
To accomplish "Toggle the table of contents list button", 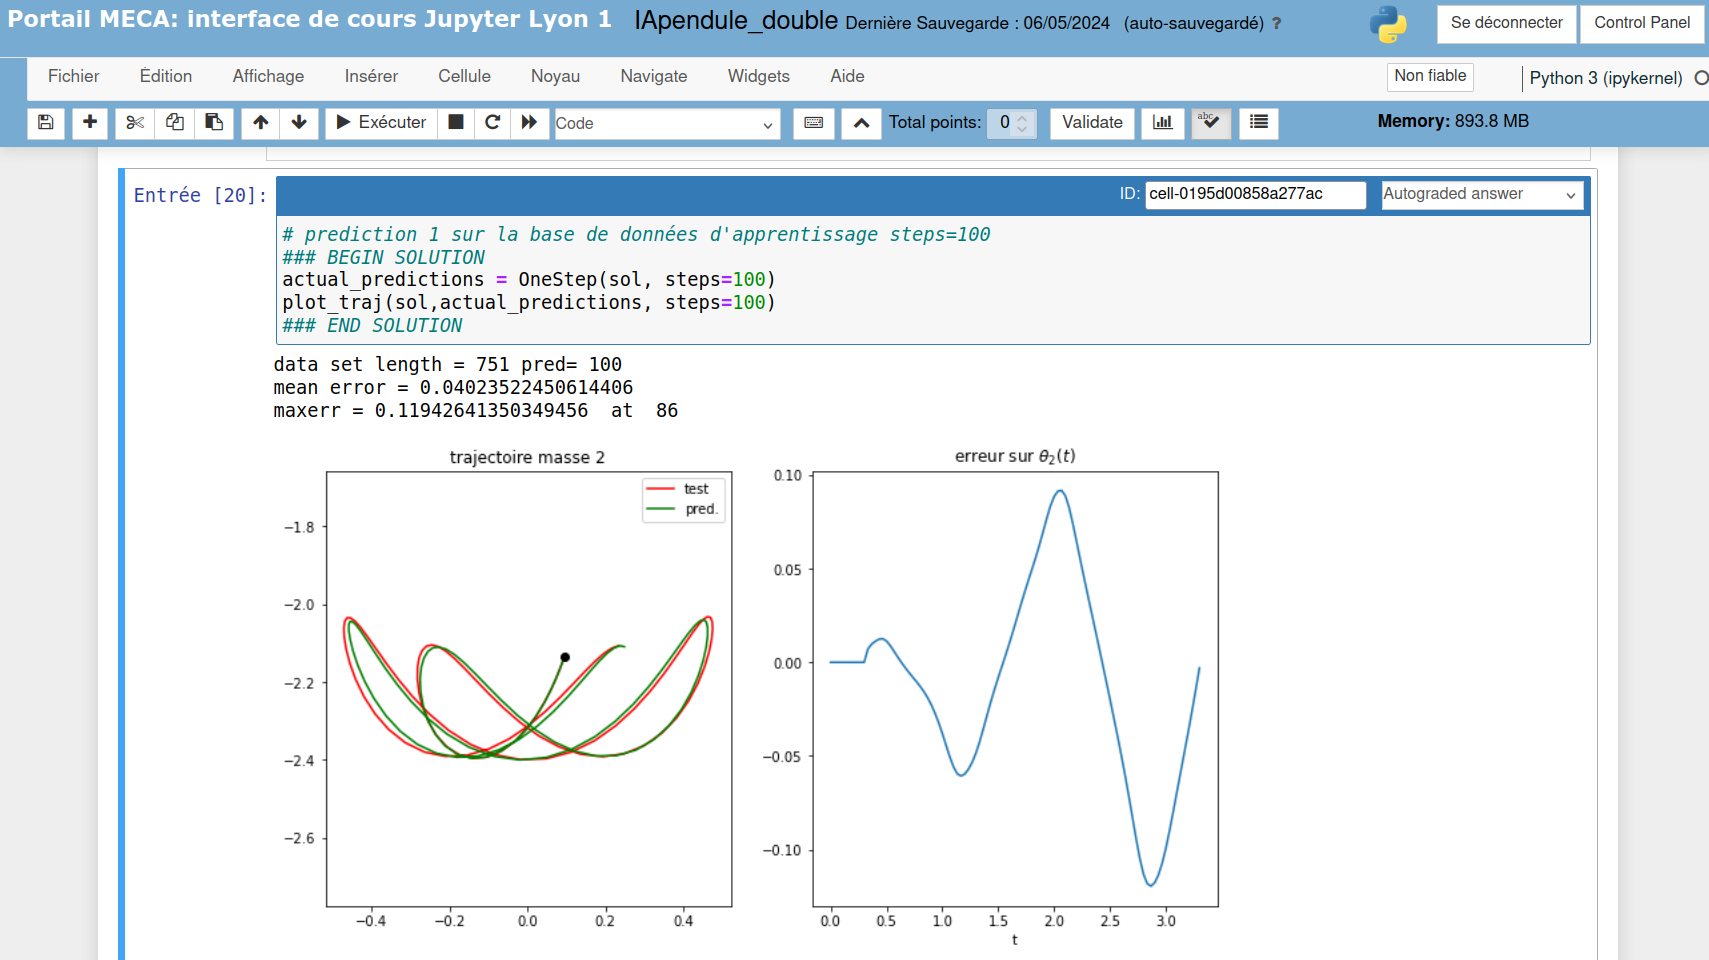I will coord(1259,122).
